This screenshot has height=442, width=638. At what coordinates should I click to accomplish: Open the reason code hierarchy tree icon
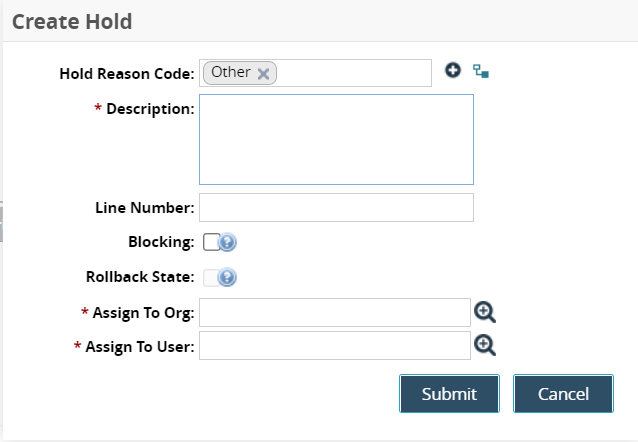(x=481, y=72)
